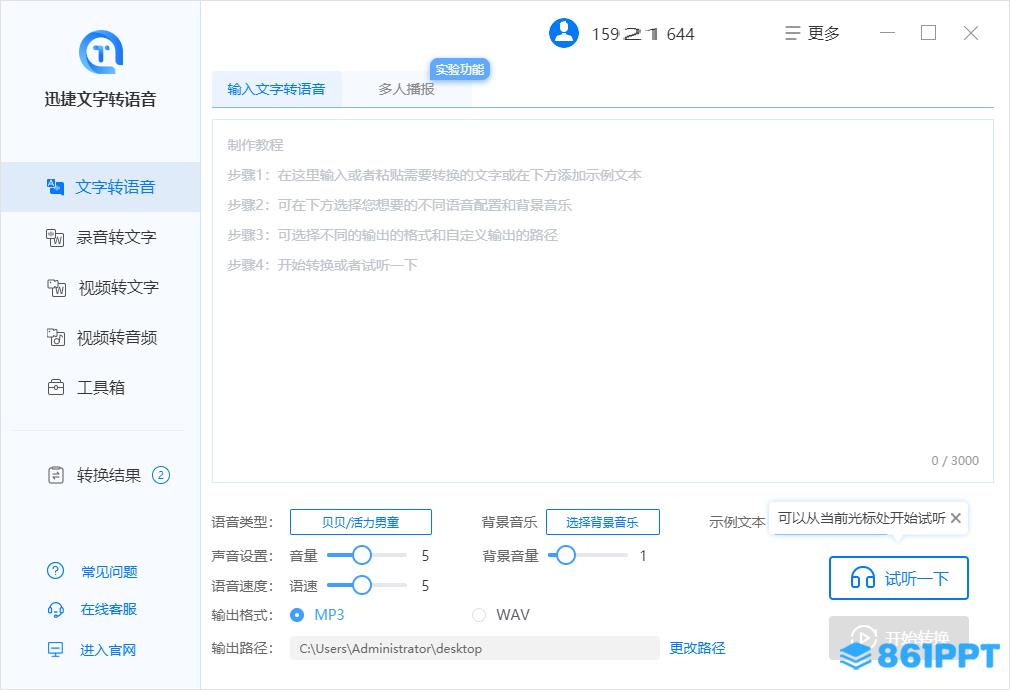Close the 可以从当前光标处开始试听 tooltip
This screenshot has width=1010, height=690.
[x=956, y=518]
